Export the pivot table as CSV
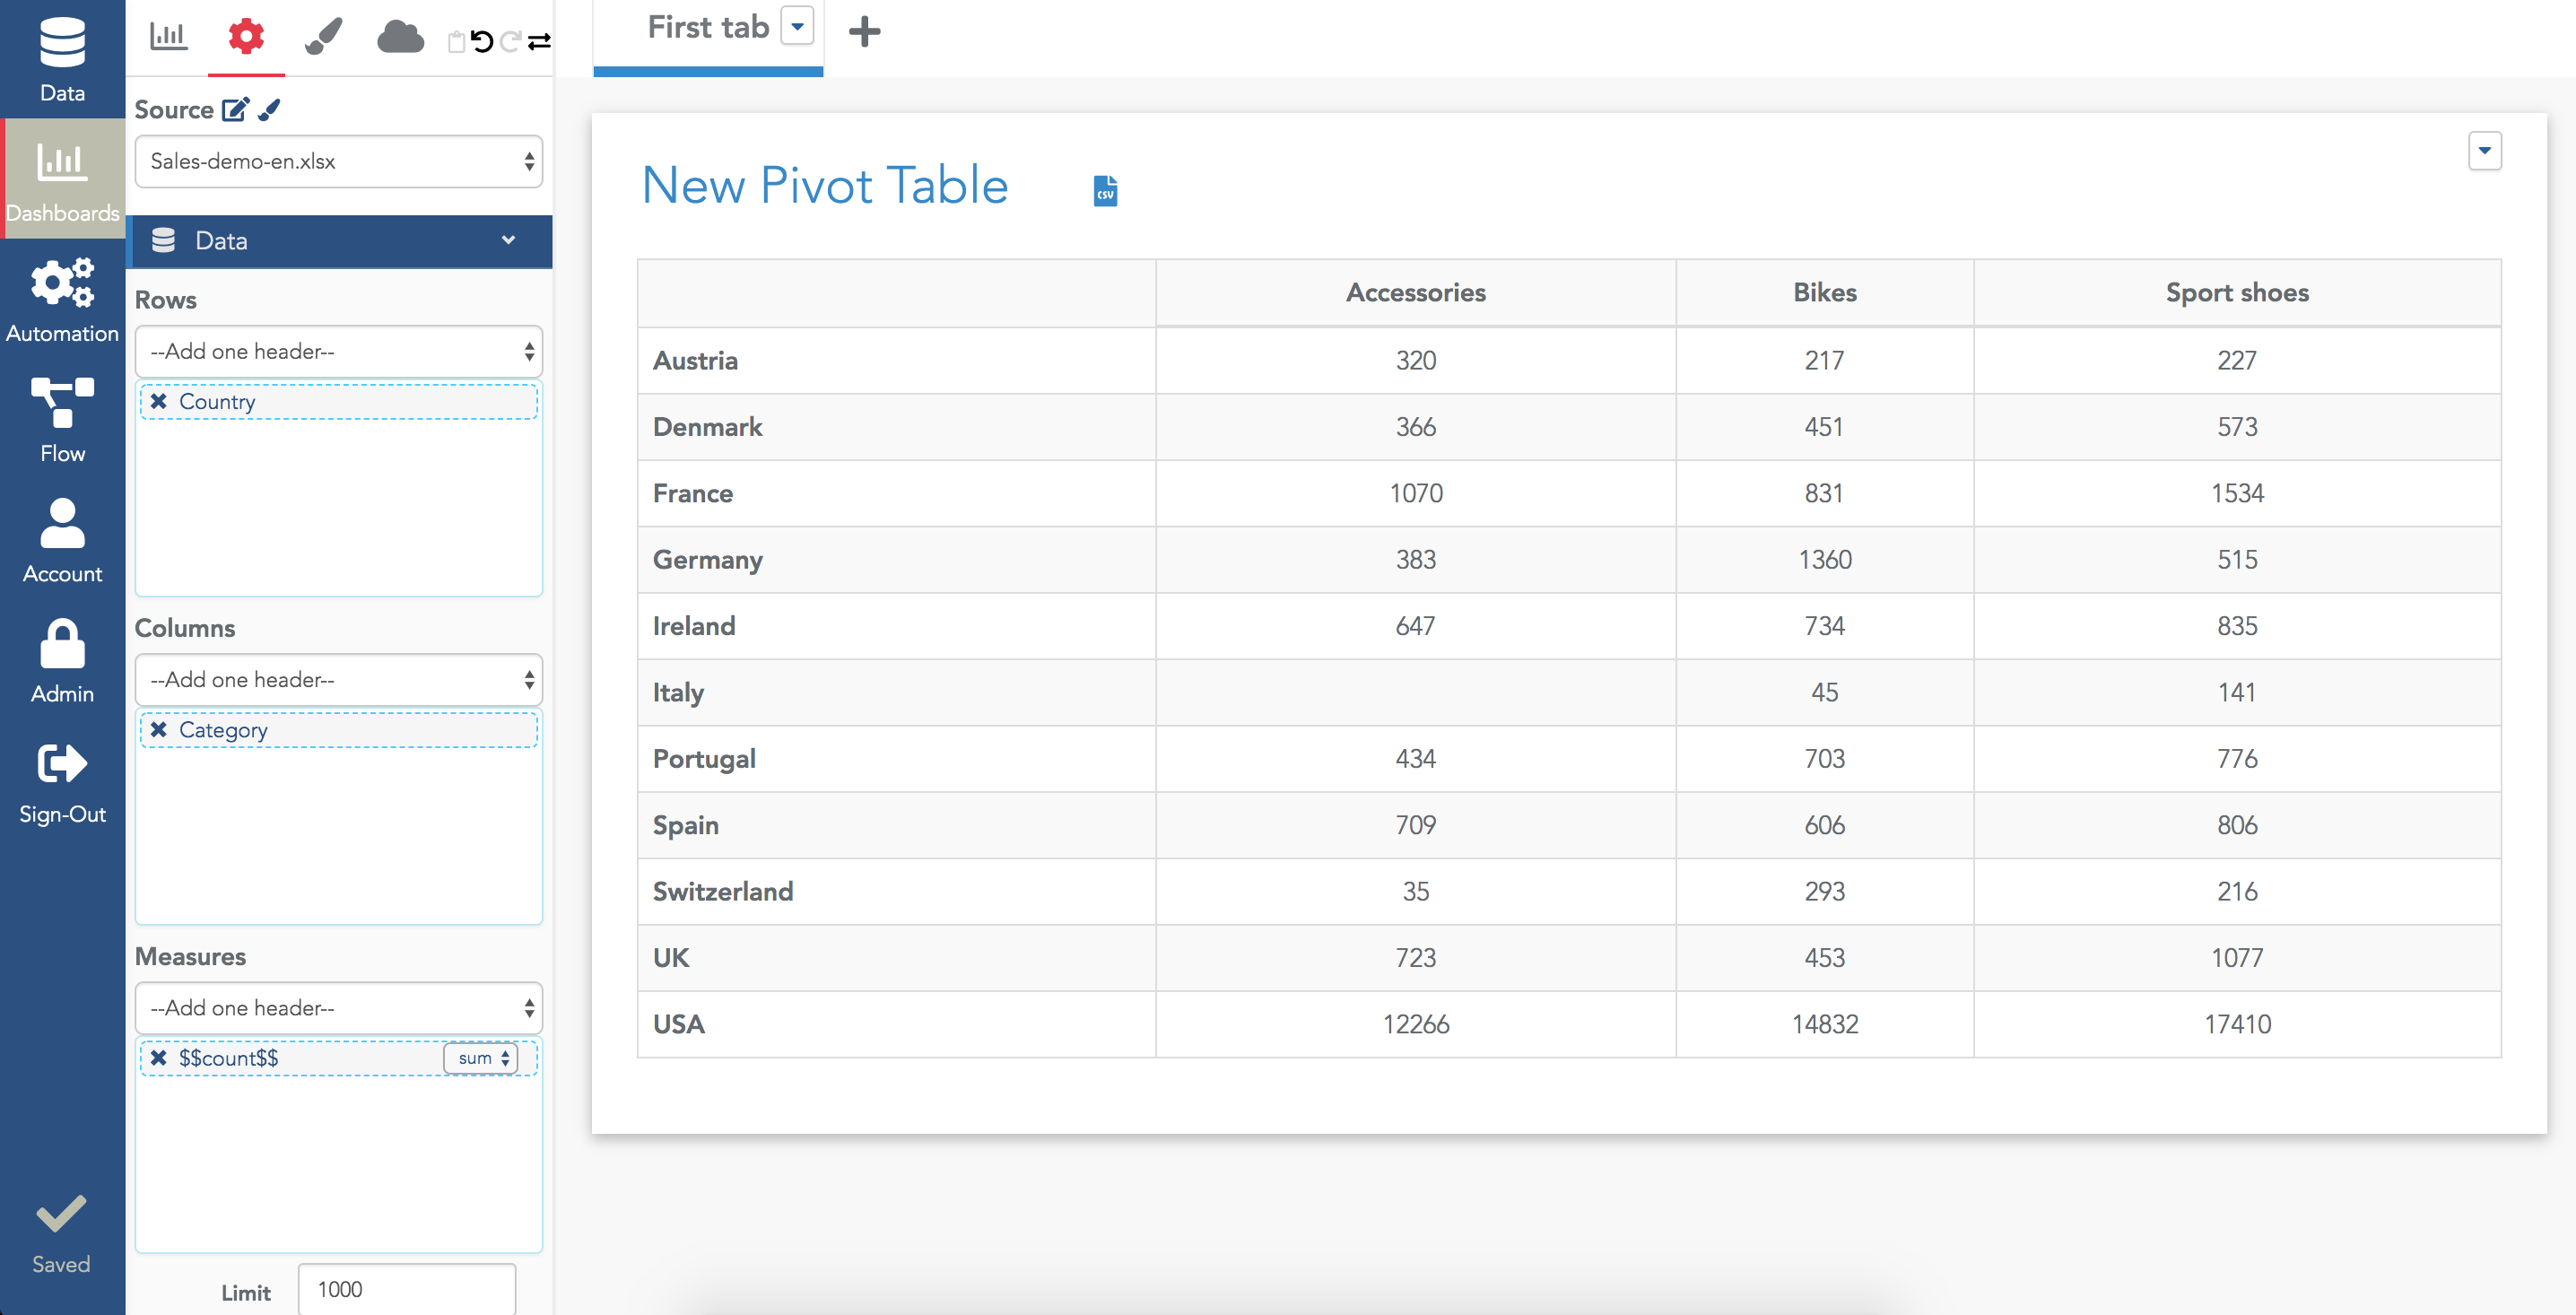 tap(1105, 190)
